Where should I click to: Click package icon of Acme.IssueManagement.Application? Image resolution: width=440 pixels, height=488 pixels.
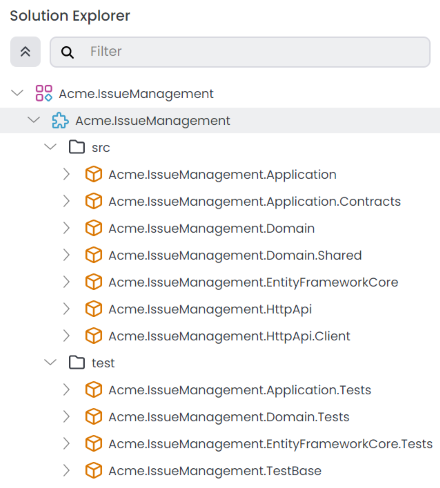(x=94, y=174)
